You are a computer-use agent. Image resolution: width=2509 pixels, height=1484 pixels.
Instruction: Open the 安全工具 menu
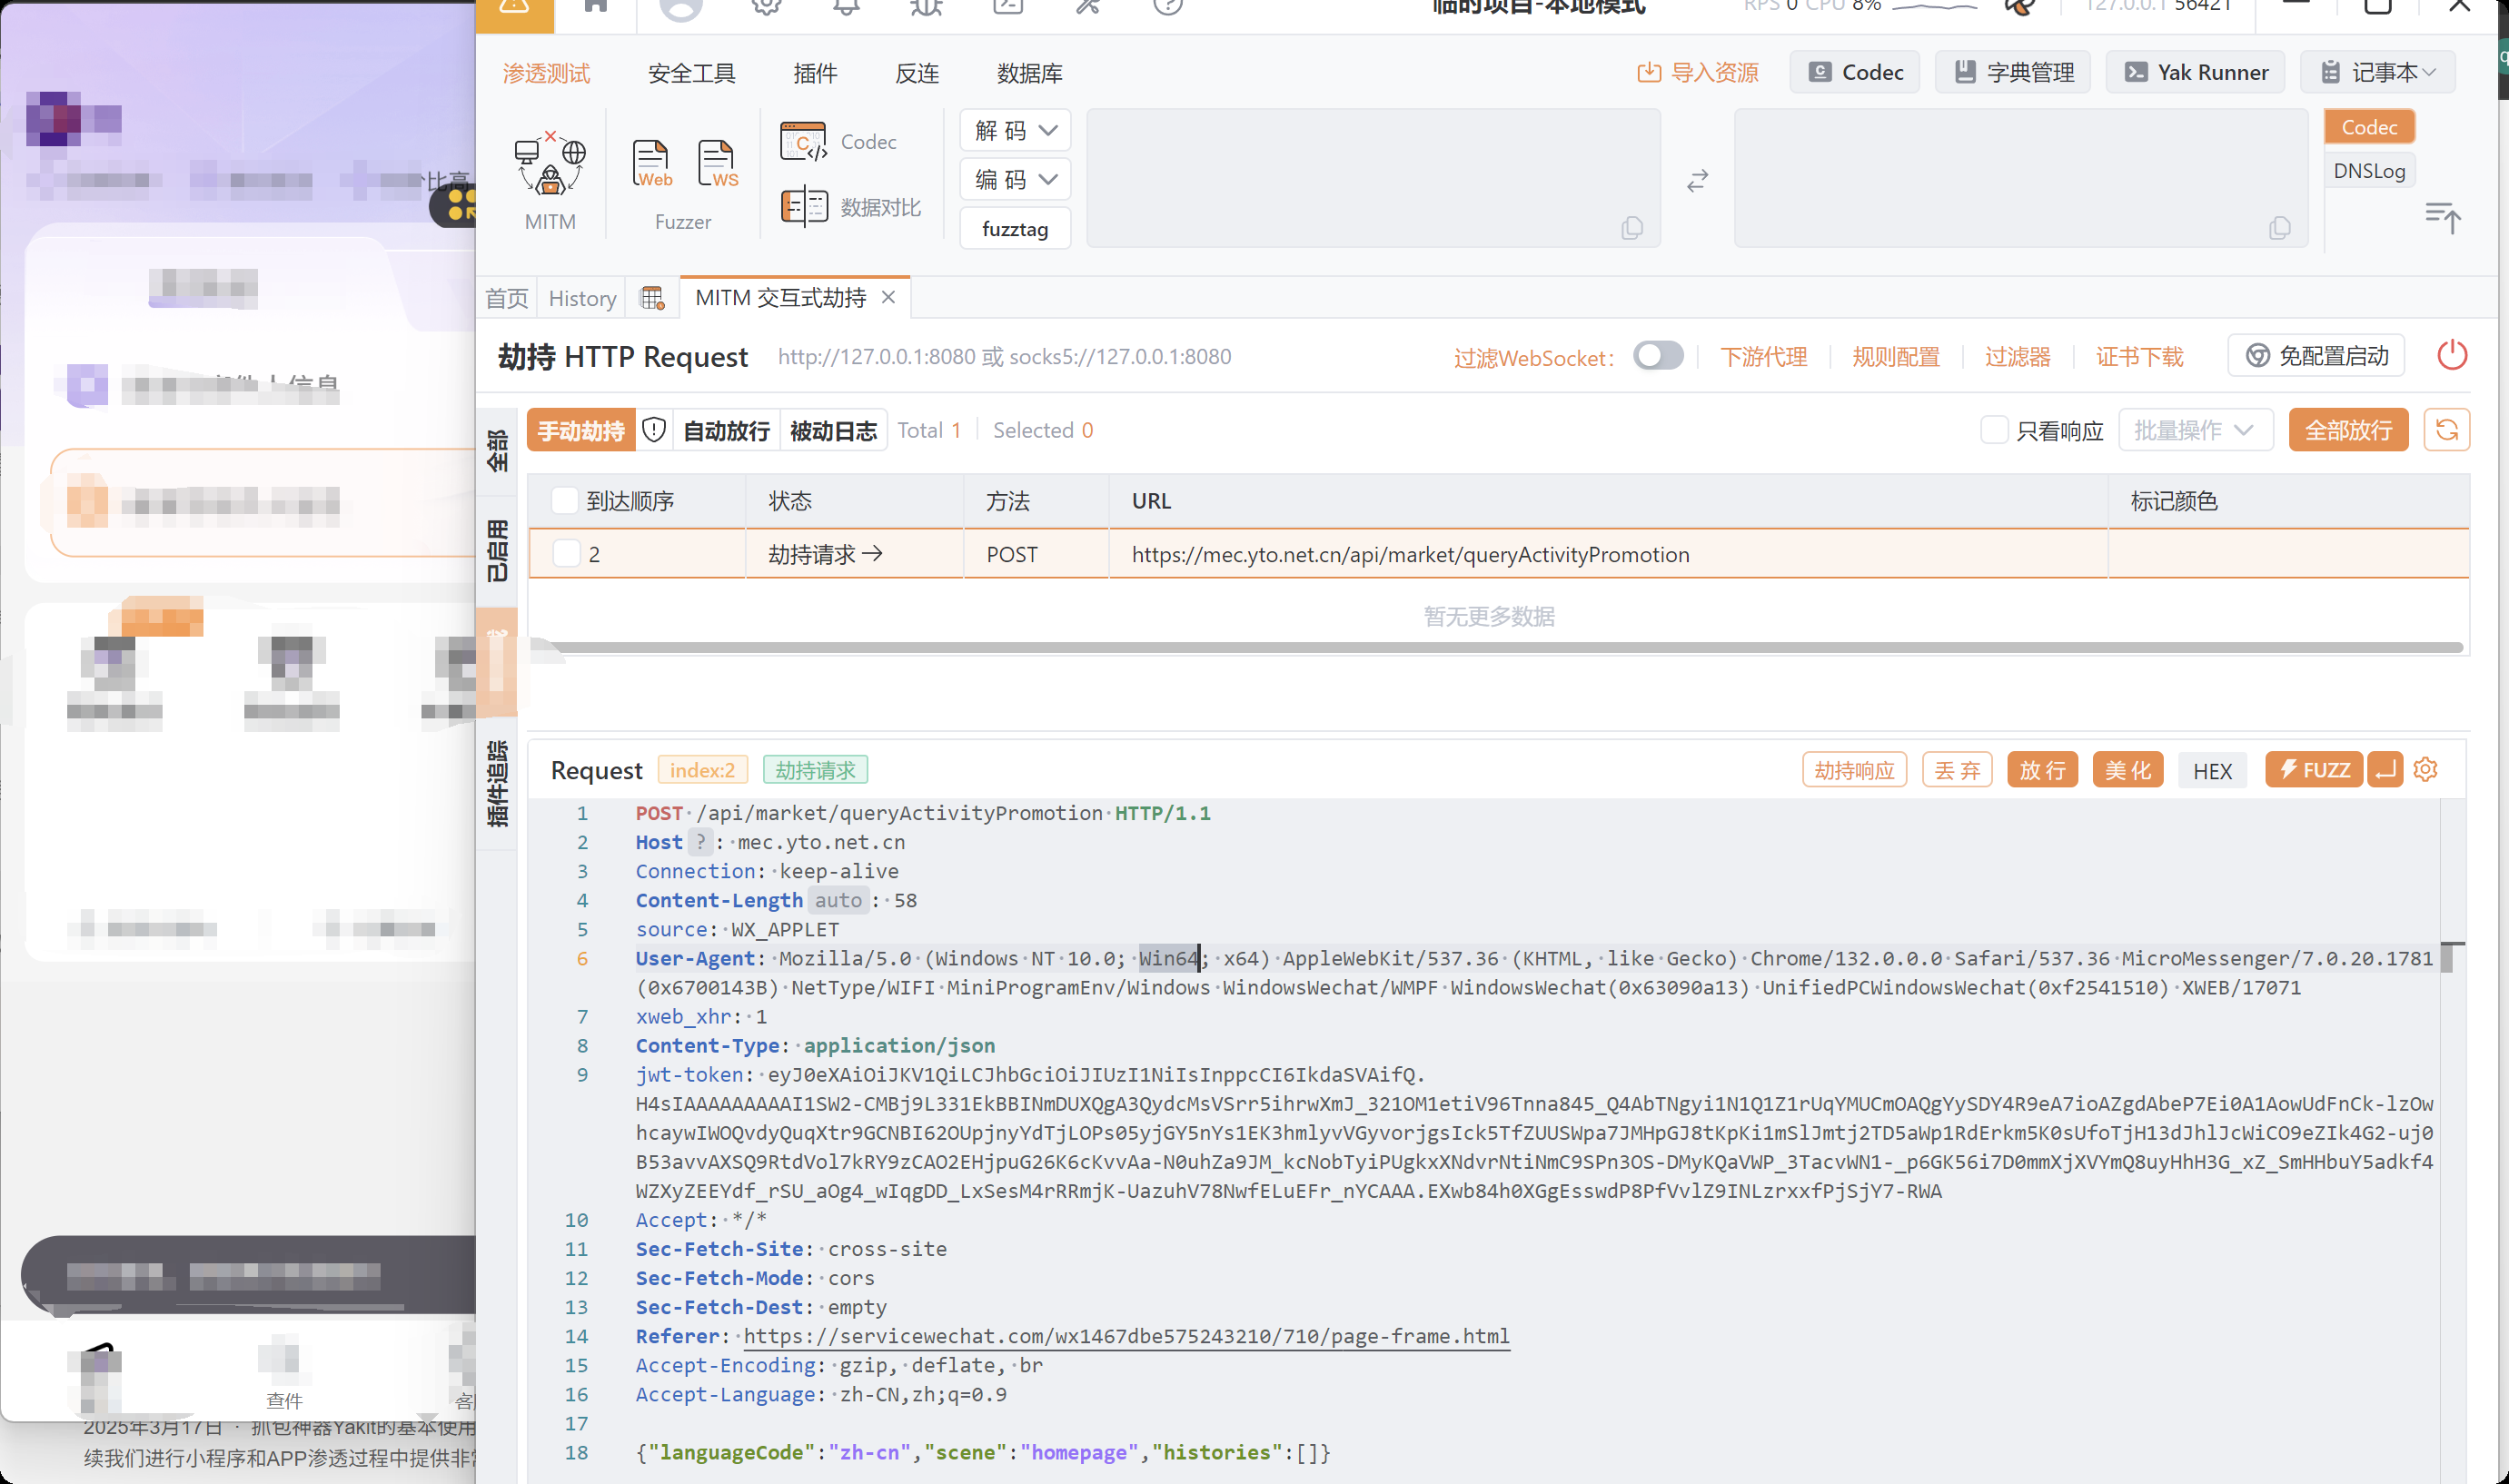tap(691, 73)
